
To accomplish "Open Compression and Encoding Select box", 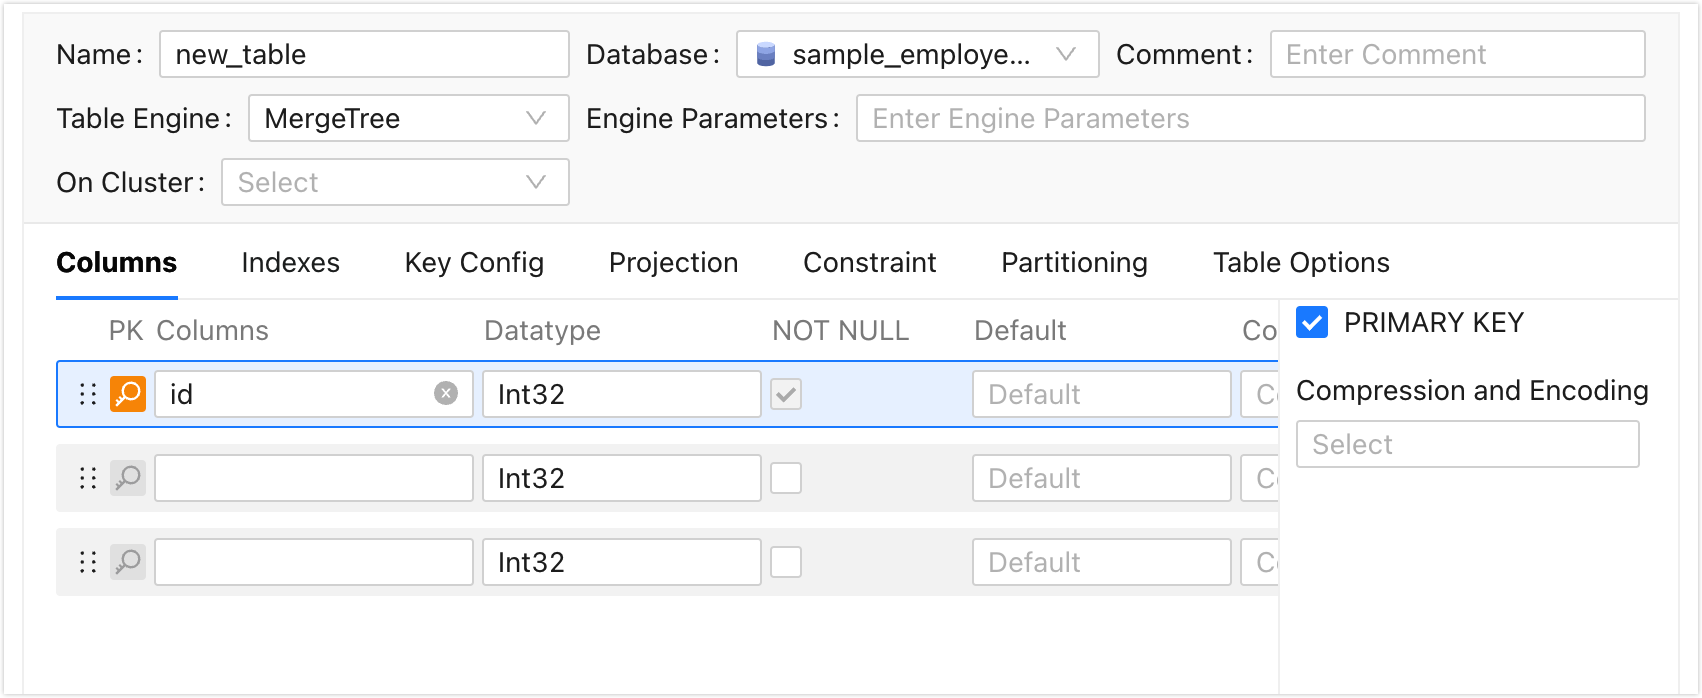I will (1467, 444).
